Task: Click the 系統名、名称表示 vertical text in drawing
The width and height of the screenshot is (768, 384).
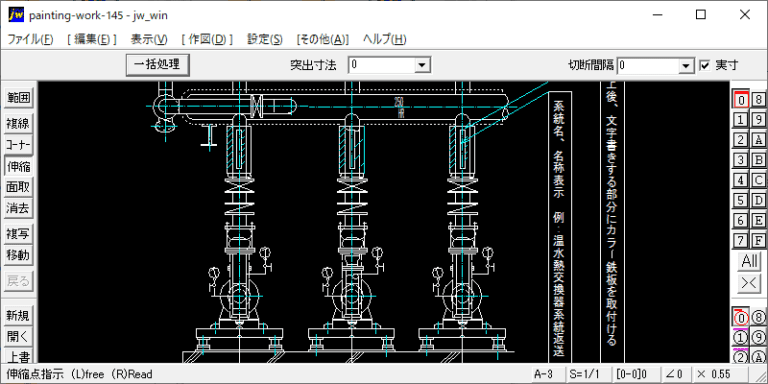Action: pyautogui.click(x=558, y=148)
